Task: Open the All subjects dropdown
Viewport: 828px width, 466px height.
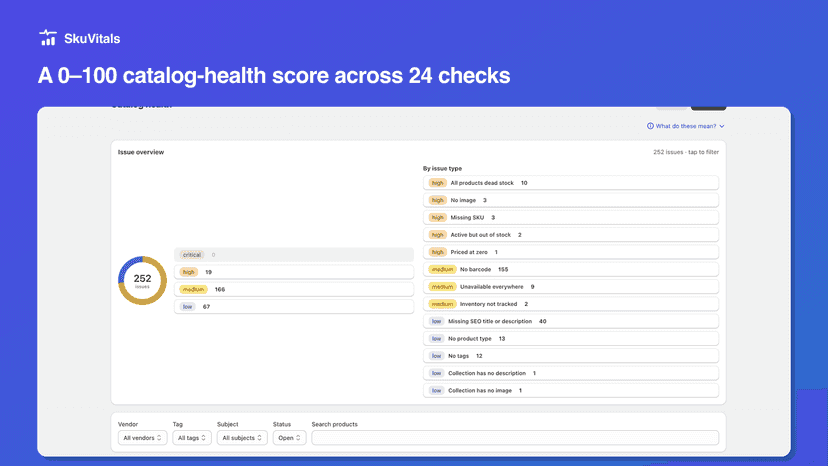Action: (242, 438)
